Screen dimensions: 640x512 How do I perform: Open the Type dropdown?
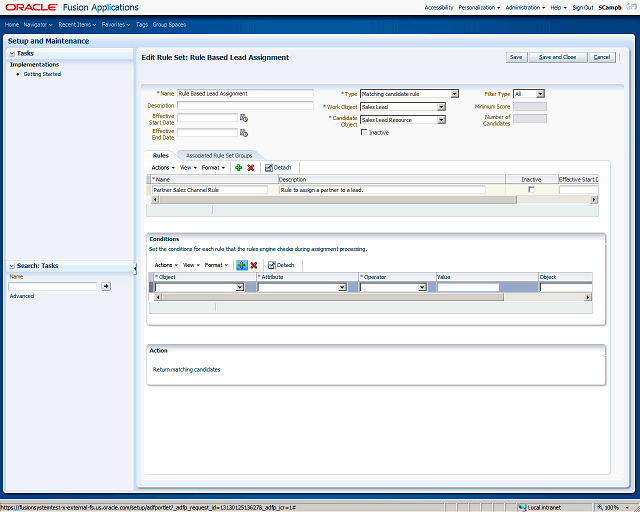click(x=454, y=94)
